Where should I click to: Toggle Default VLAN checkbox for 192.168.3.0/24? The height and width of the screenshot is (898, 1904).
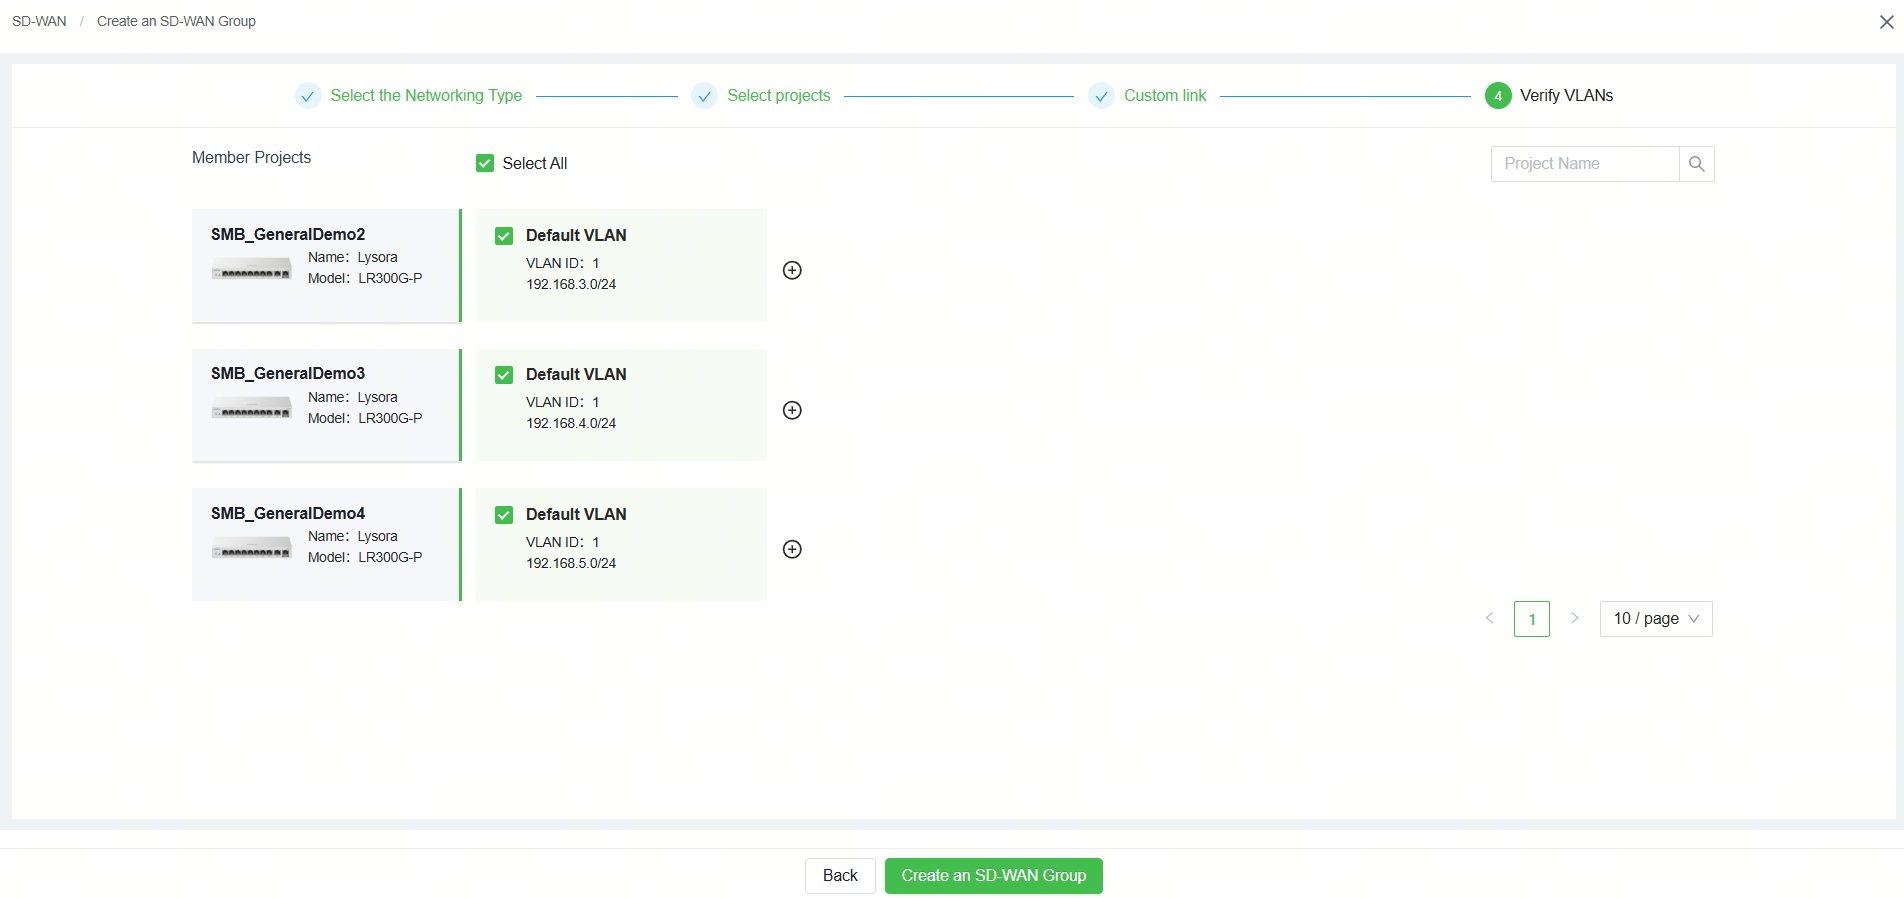[504, 236]
